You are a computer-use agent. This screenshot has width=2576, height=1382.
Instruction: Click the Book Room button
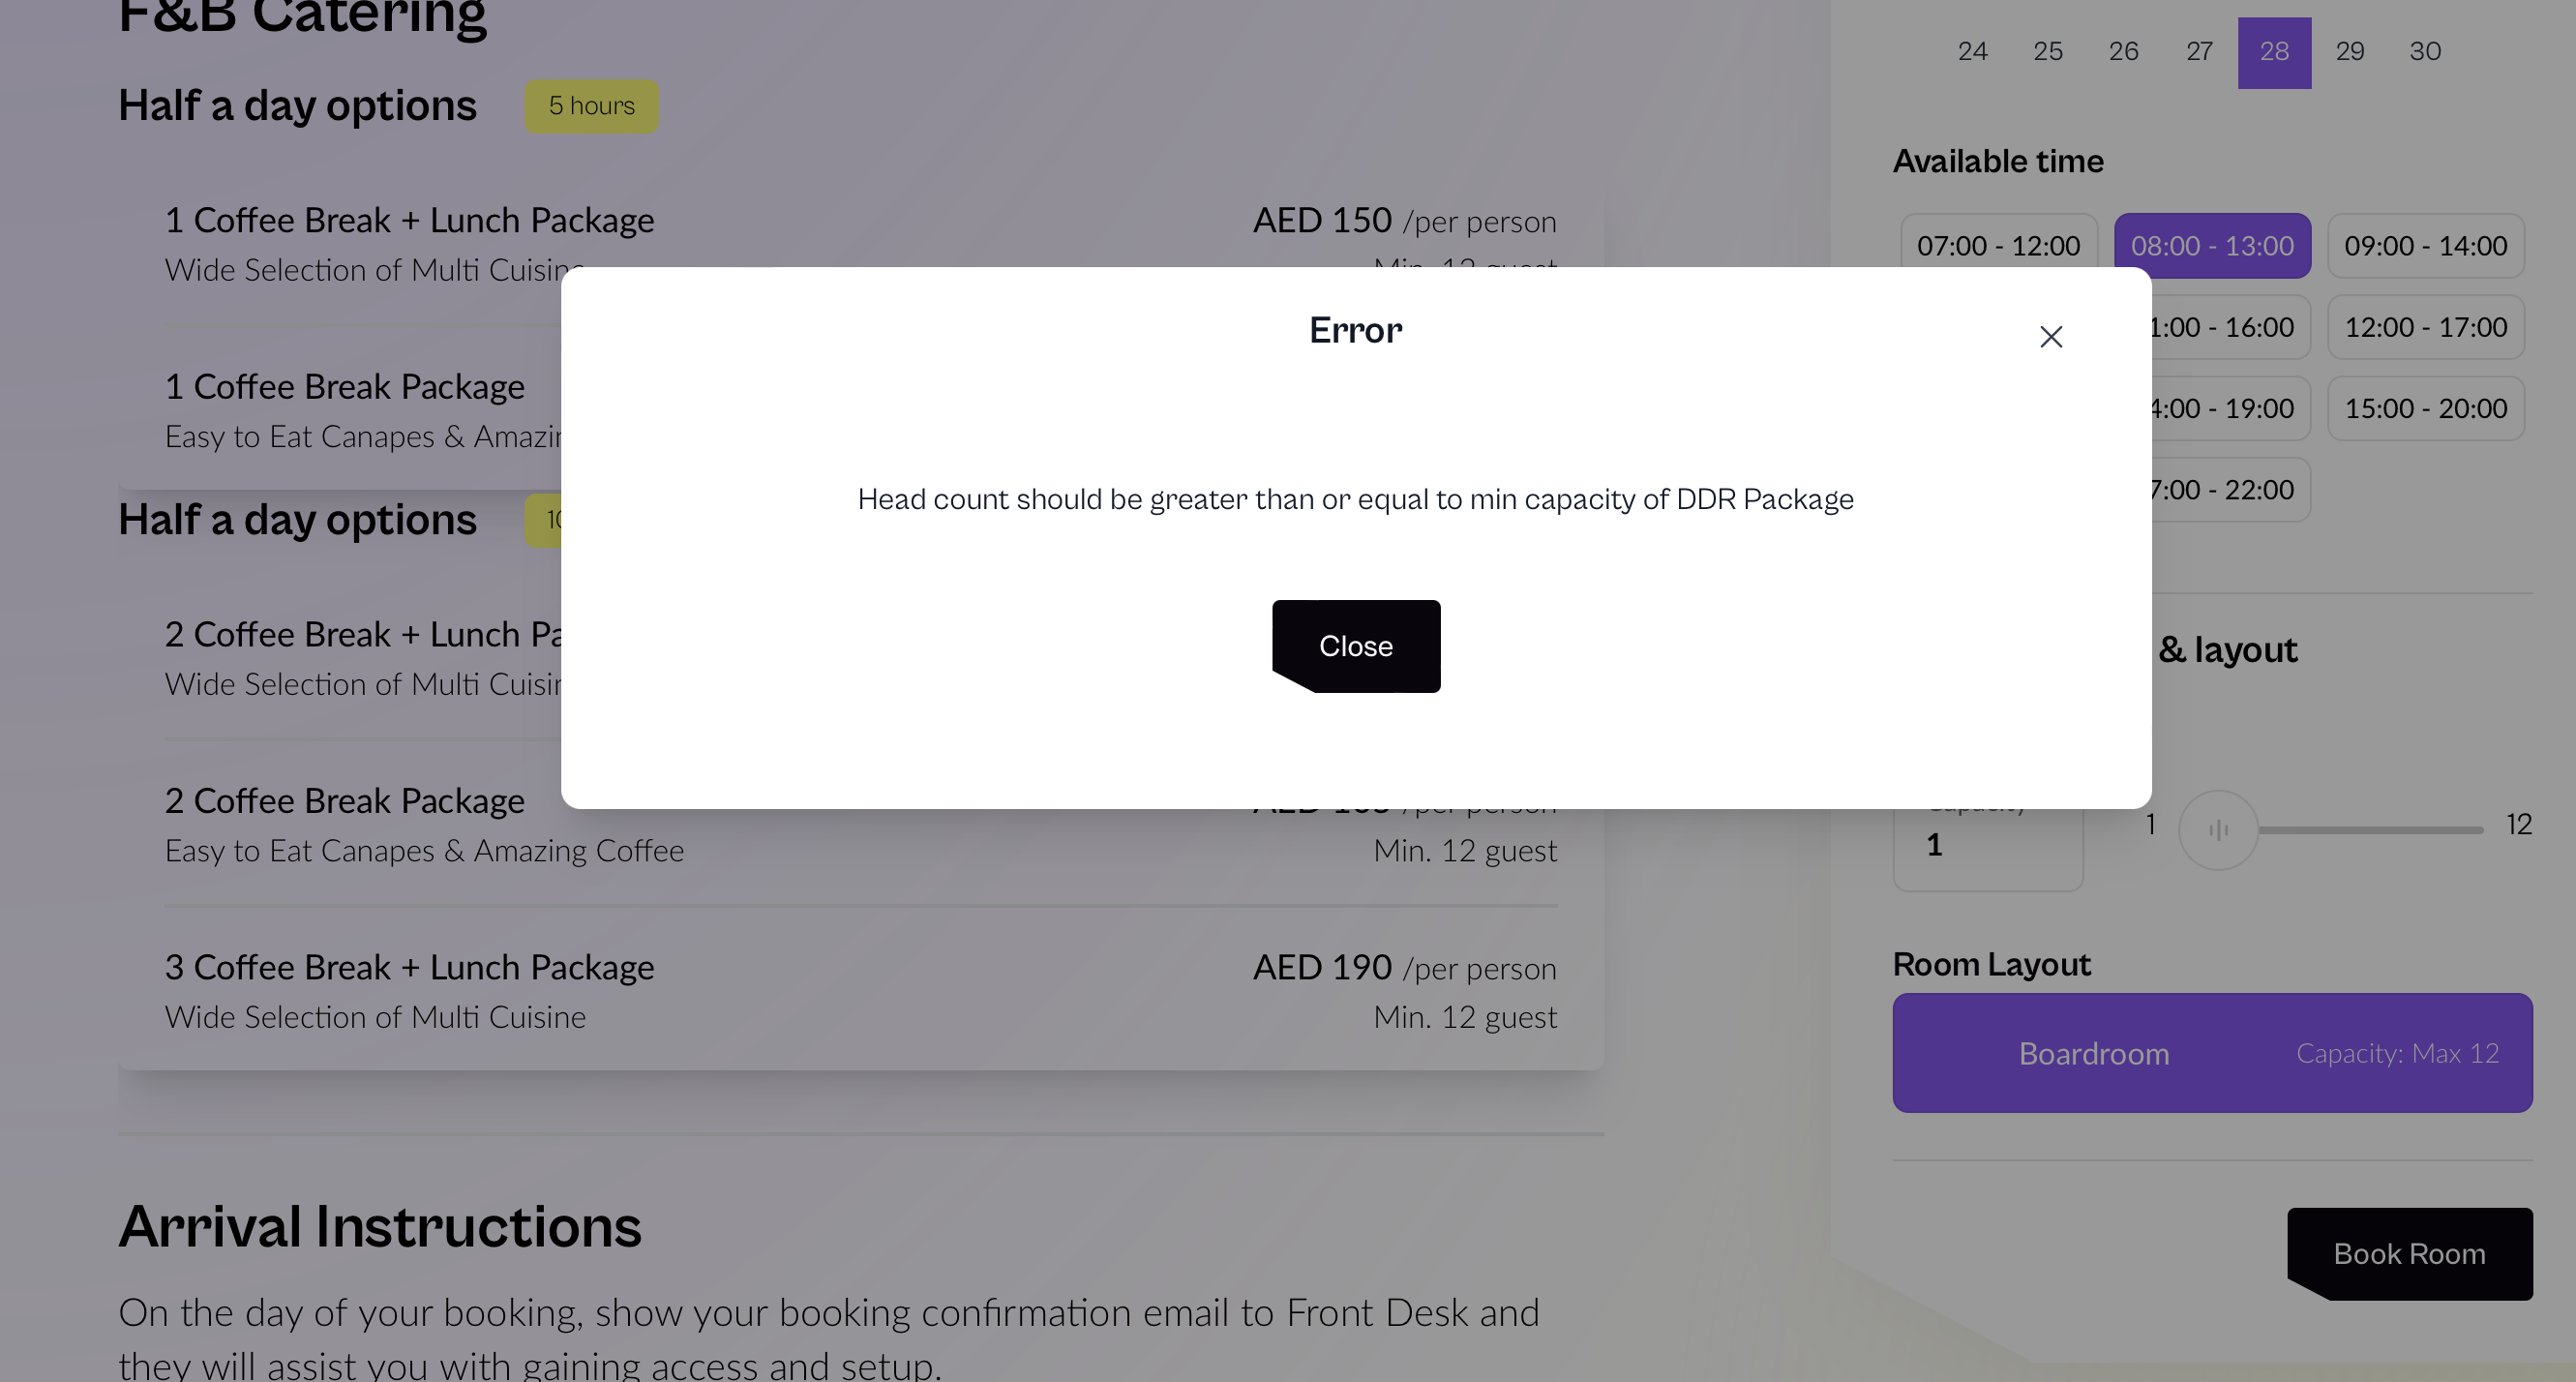pos(2410,1254)
